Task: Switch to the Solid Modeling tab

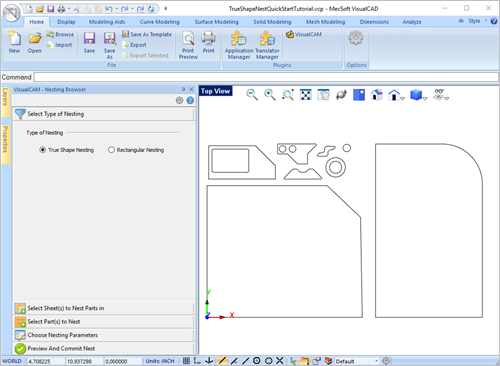Action: [272, 22]
